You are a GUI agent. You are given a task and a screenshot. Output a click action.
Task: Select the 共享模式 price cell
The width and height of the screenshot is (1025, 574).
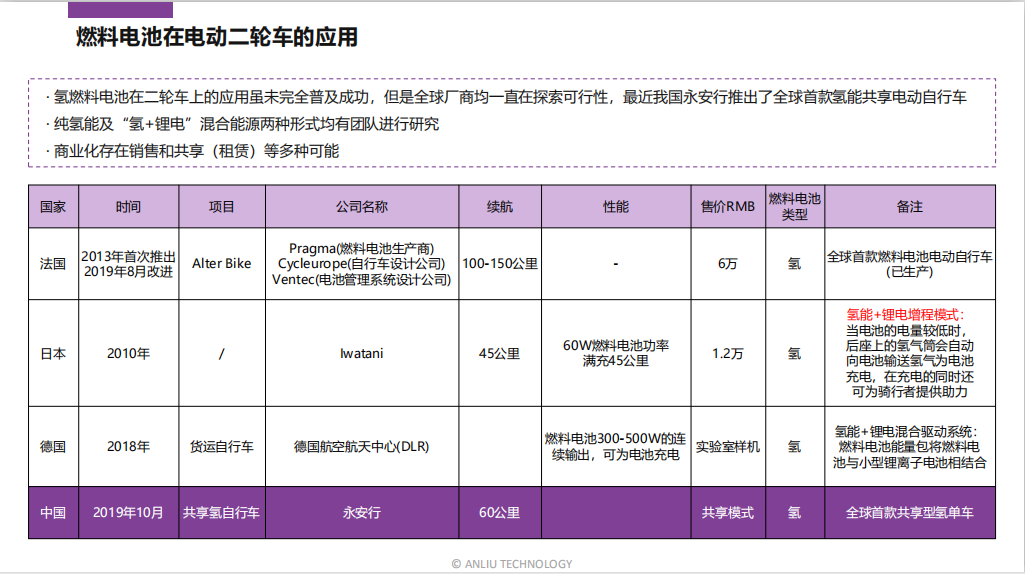728,513
